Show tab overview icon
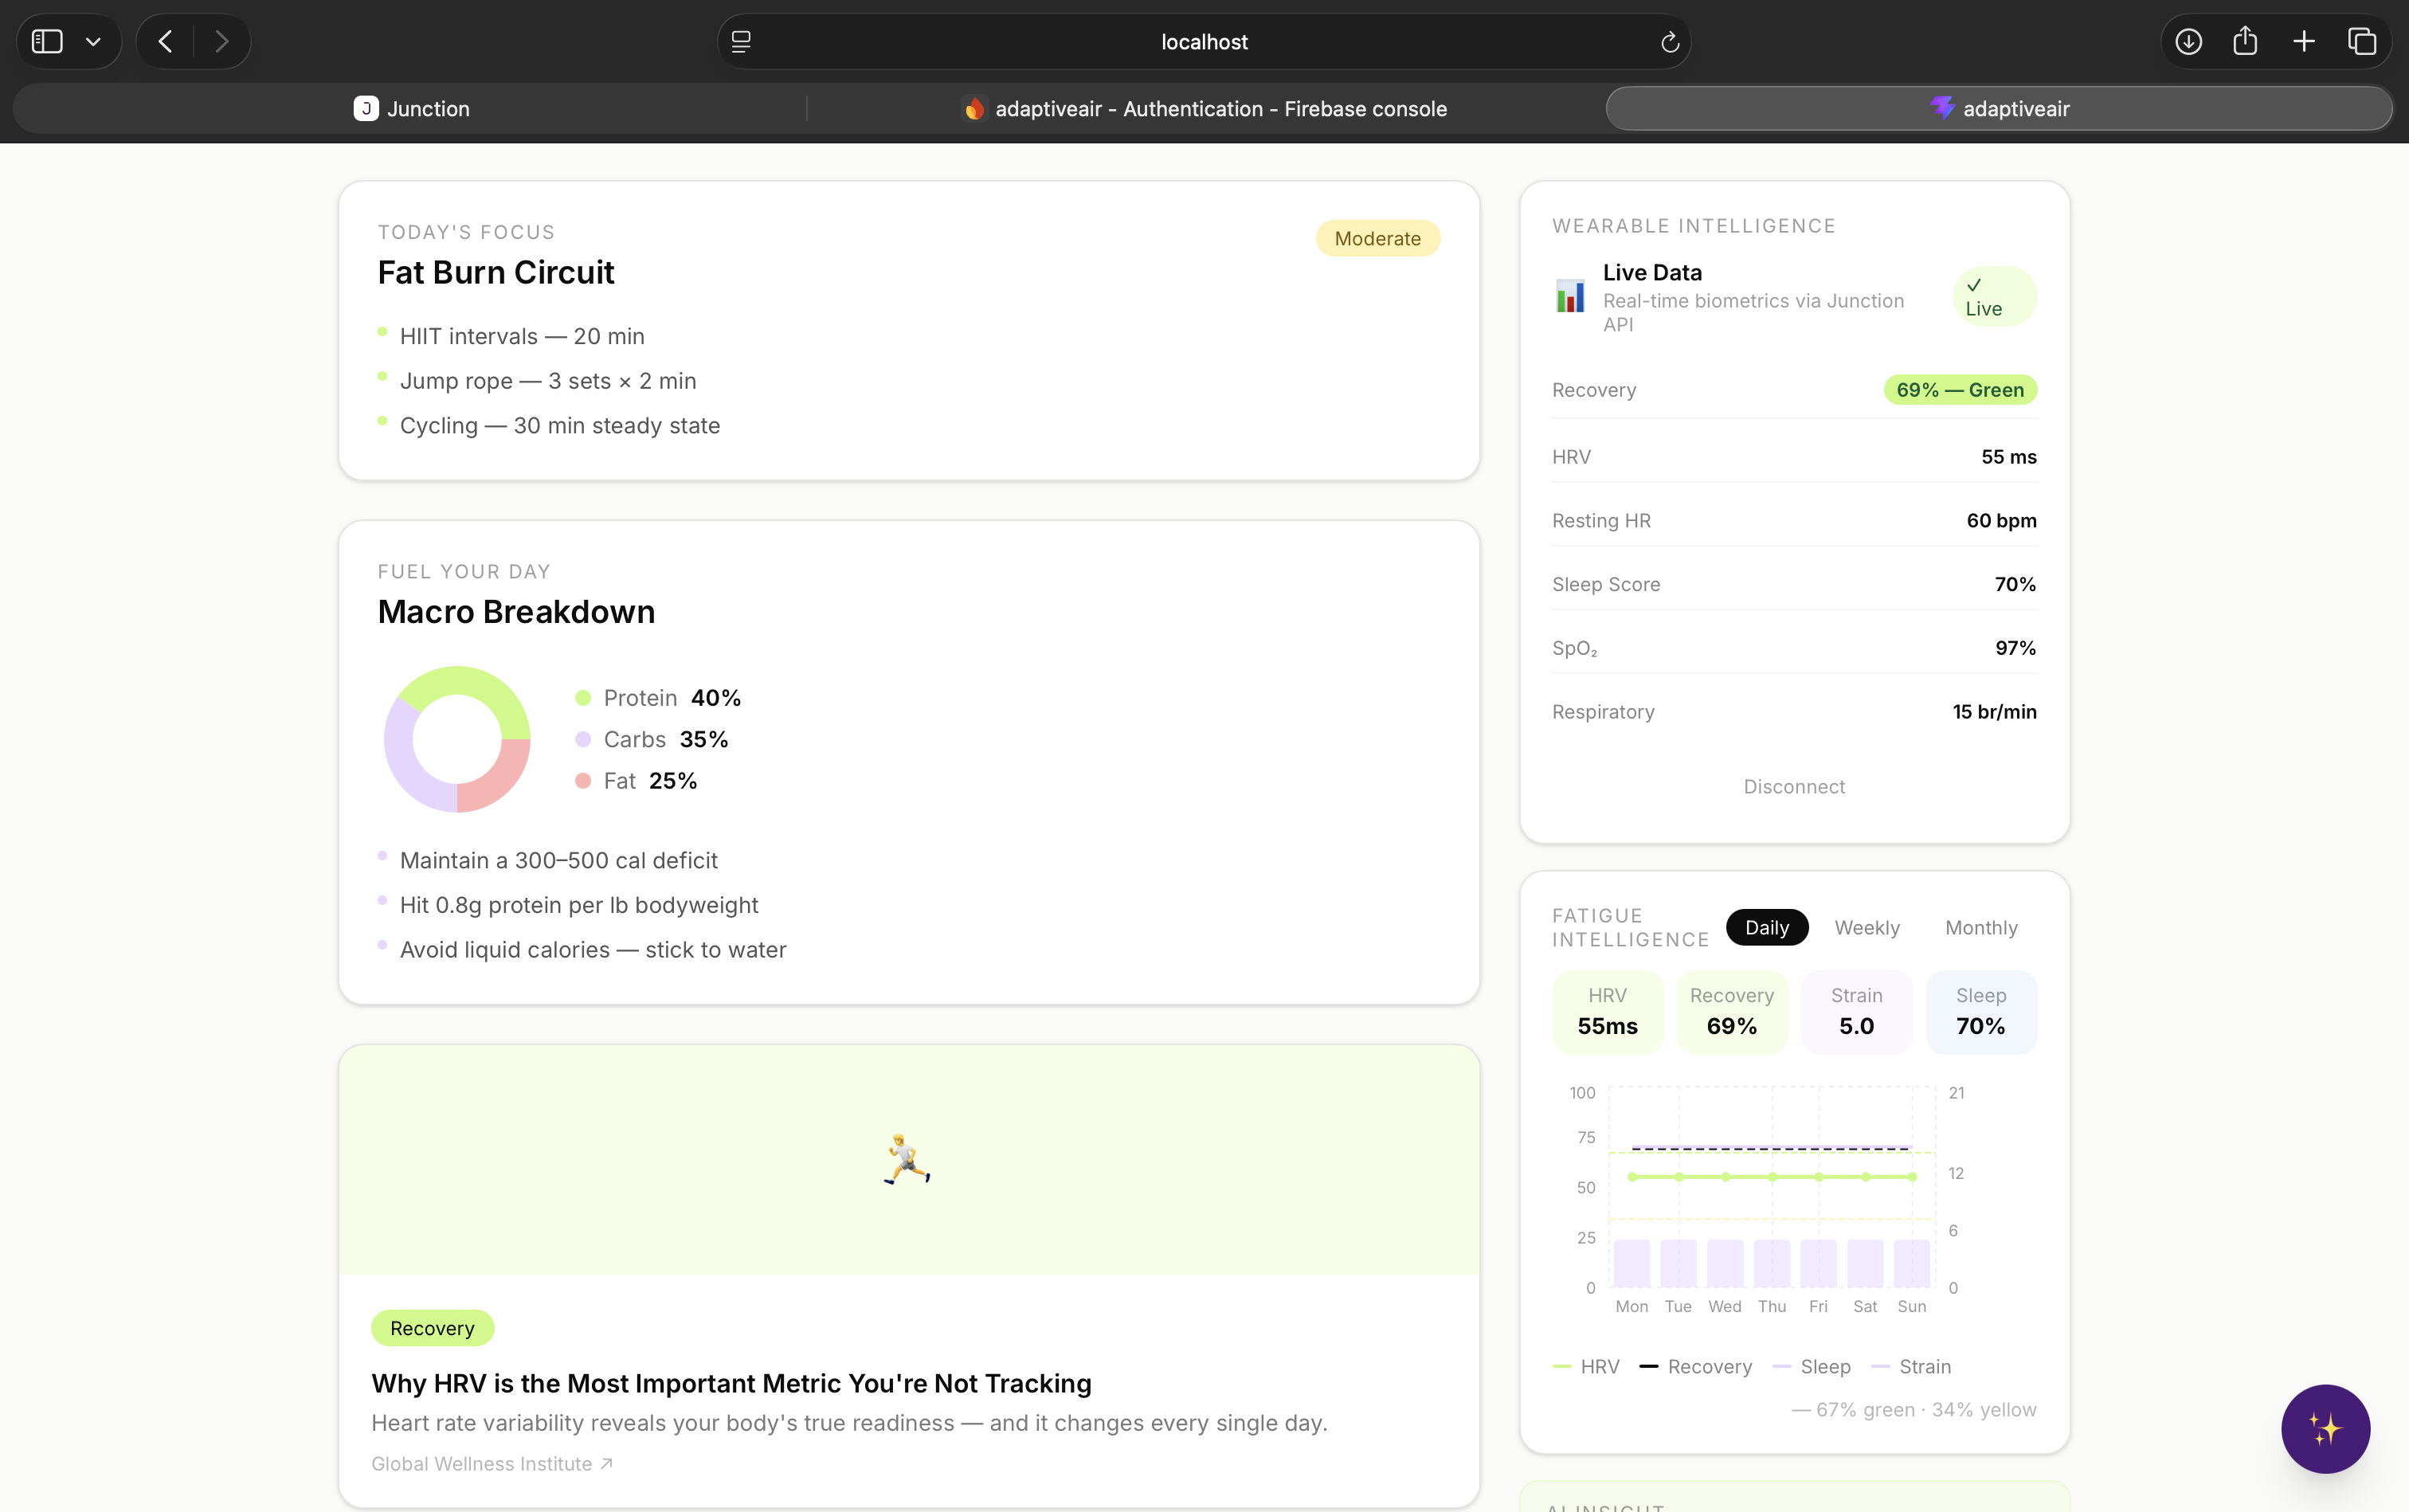The height and width of the screenshot is (1512, 2409). (x=2362, y=41)
